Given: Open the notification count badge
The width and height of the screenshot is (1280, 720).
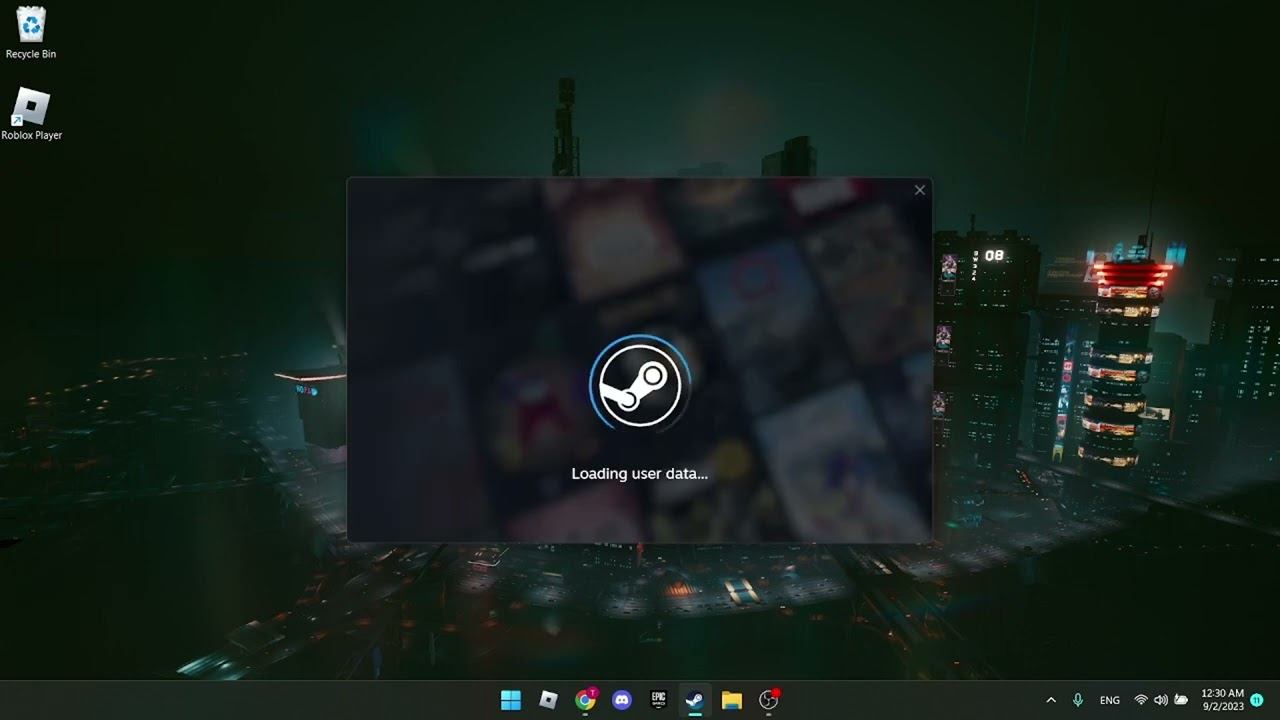Looking at the screenshot, I should tap(1257, 700).
